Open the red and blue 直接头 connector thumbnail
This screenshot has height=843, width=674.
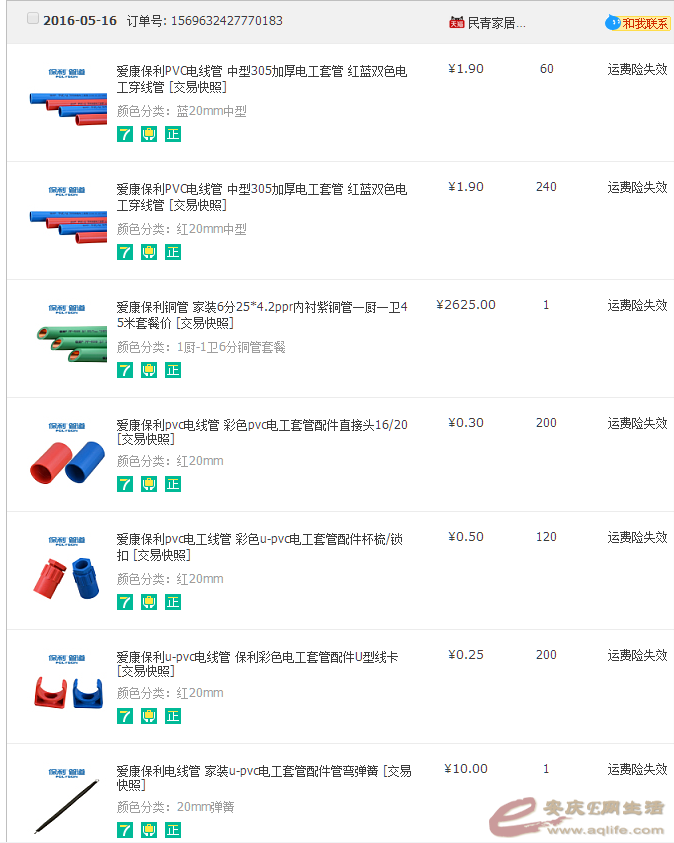point(67,455)
